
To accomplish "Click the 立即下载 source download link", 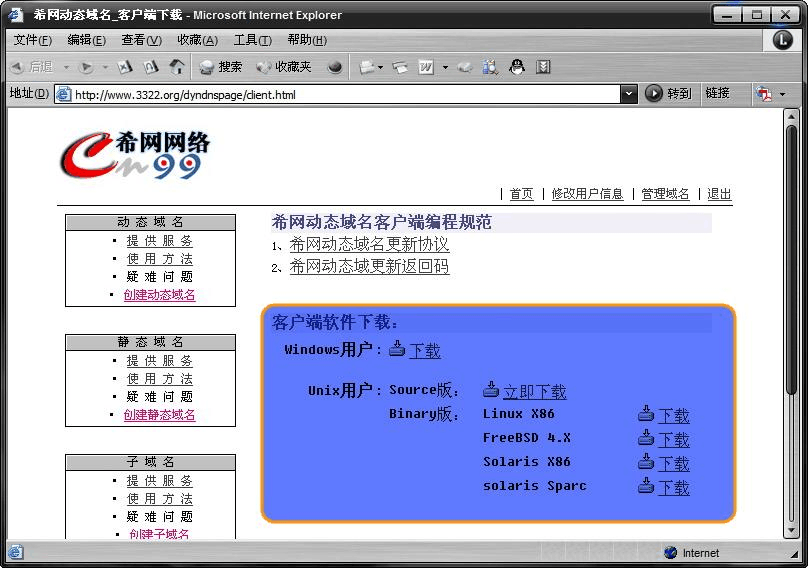I will click(x=534, y=391).
